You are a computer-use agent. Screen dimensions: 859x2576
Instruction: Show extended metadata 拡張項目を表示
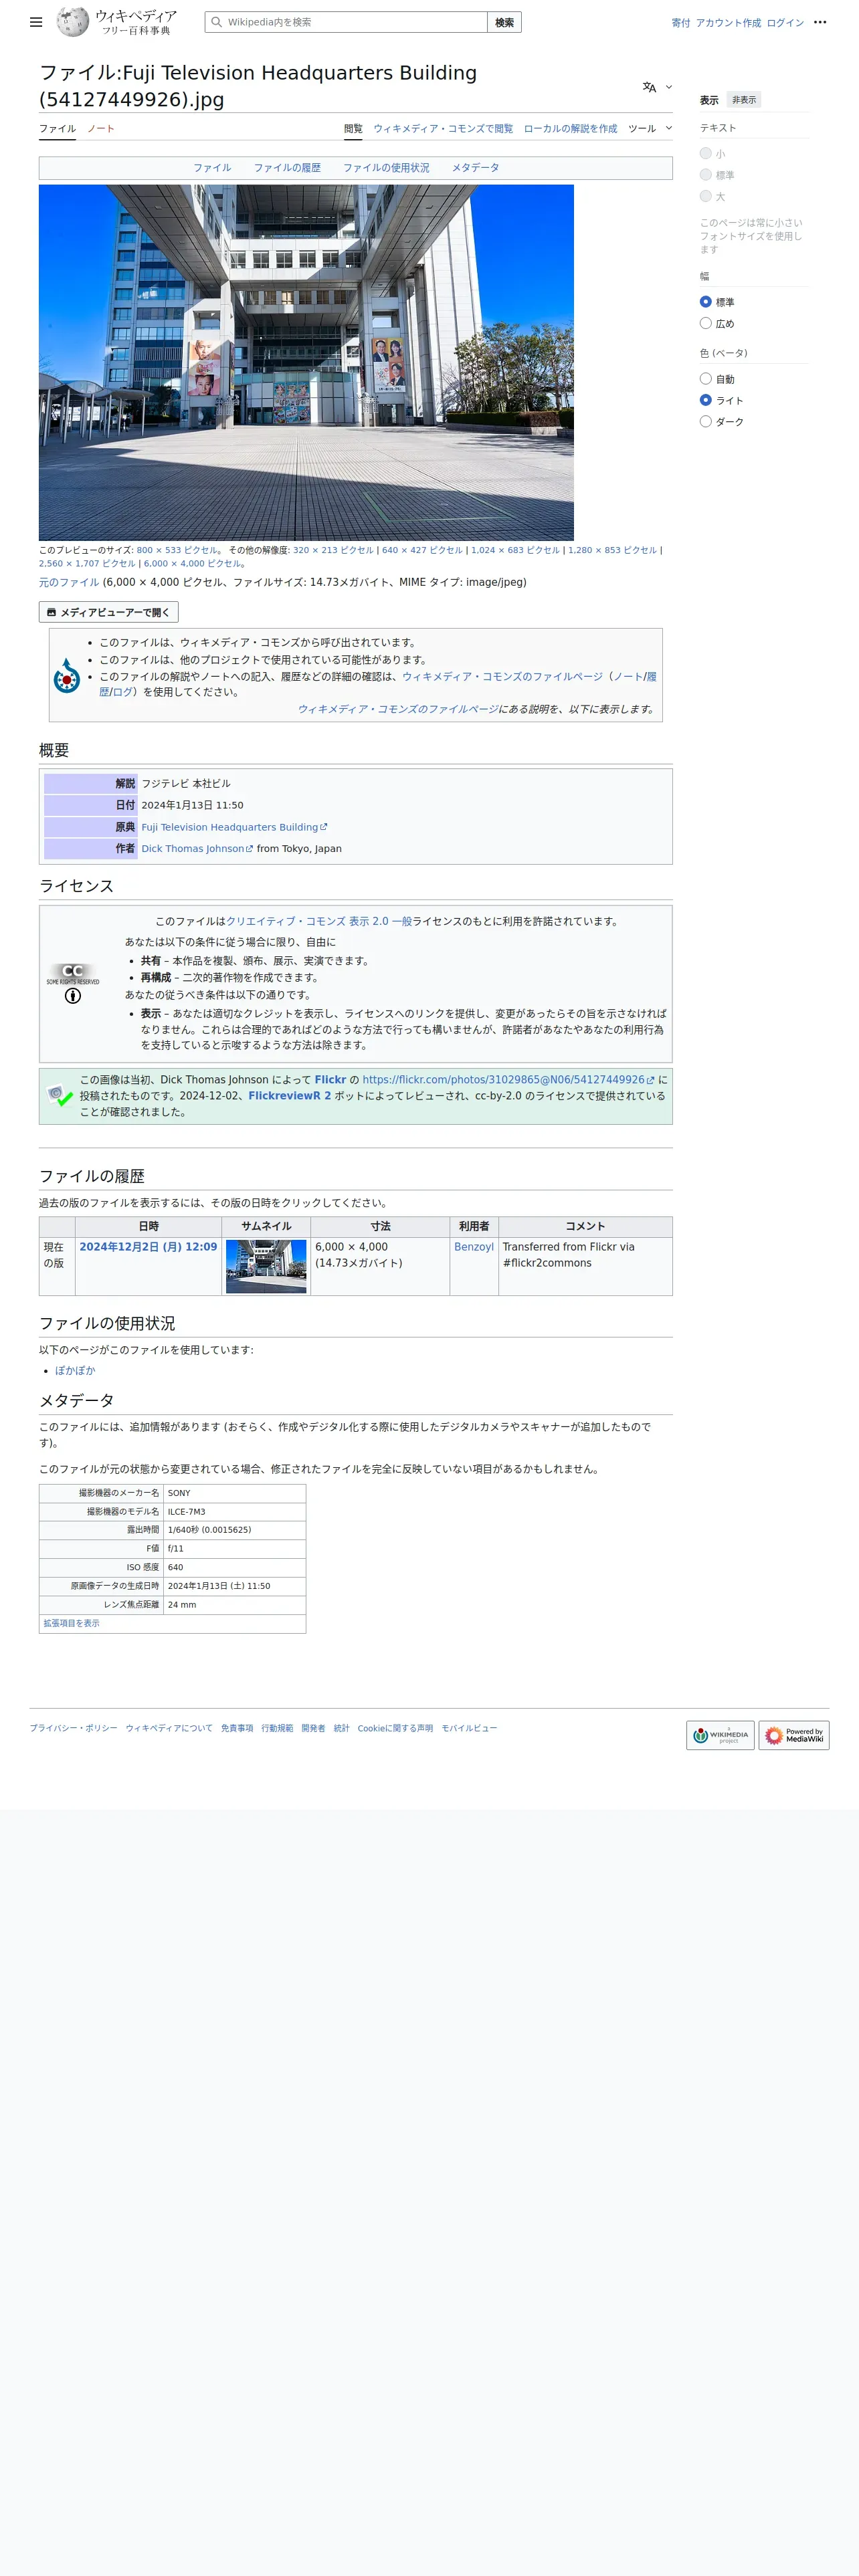point(71,1623)
